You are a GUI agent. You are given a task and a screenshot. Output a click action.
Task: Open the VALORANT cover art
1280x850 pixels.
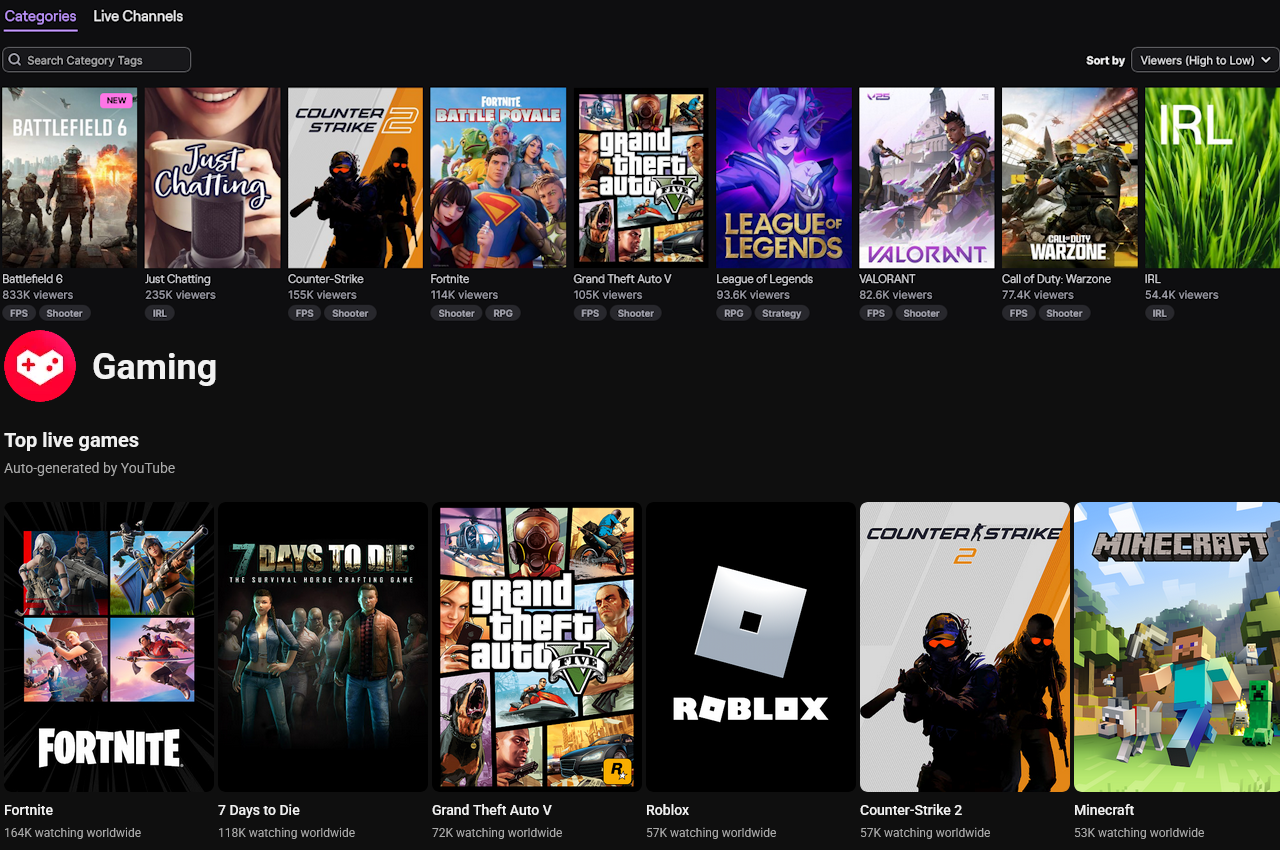pos(927,178)
